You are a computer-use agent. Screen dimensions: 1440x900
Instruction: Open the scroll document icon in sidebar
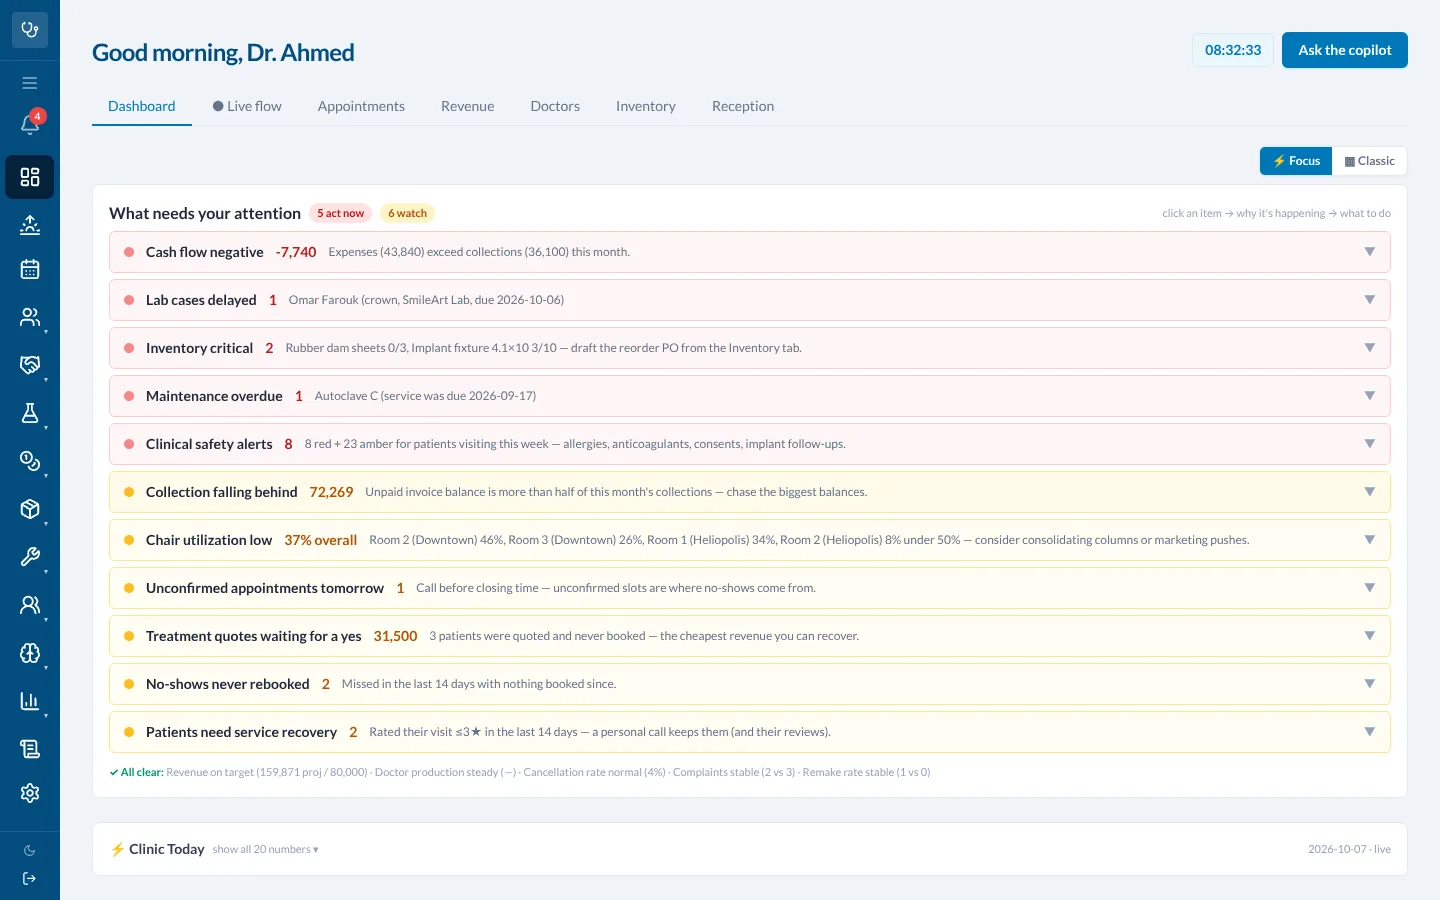click(x=30, y=749)
